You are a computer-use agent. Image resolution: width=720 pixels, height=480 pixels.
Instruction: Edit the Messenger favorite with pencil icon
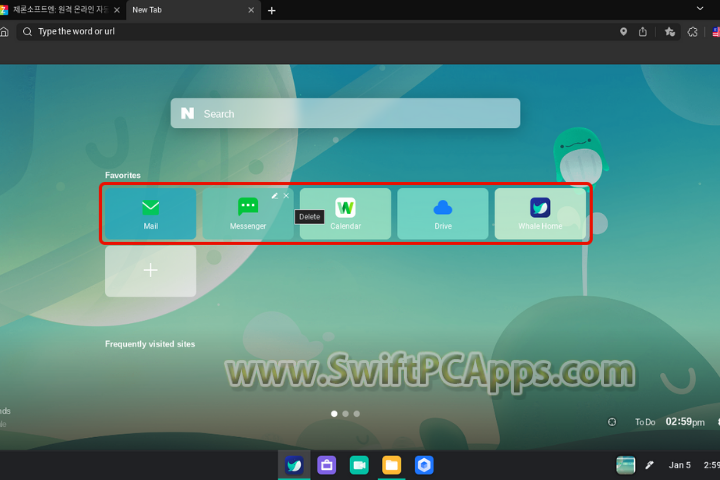pos(275,196)
